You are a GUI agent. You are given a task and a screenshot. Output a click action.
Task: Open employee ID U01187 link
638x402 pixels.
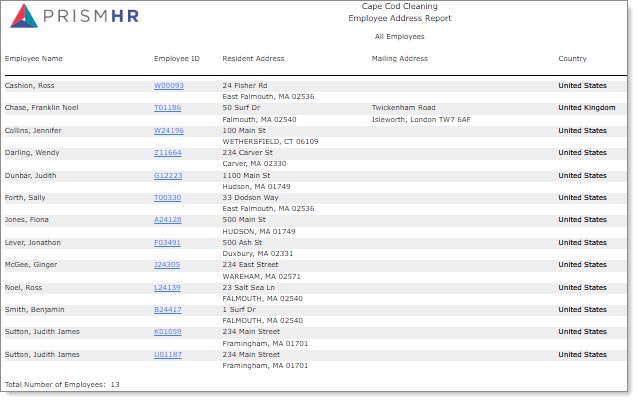pyautogui.click(x=168, y=355)
